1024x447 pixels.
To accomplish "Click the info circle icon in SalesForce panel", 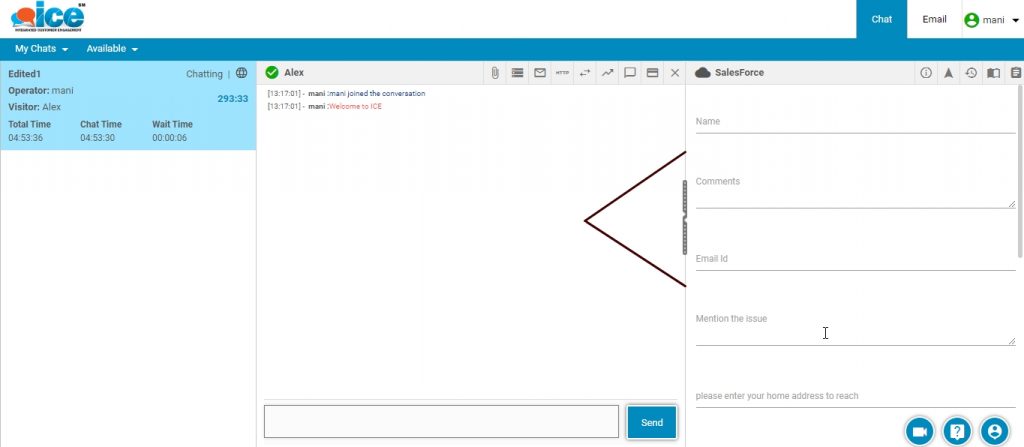I will point(926,73).
